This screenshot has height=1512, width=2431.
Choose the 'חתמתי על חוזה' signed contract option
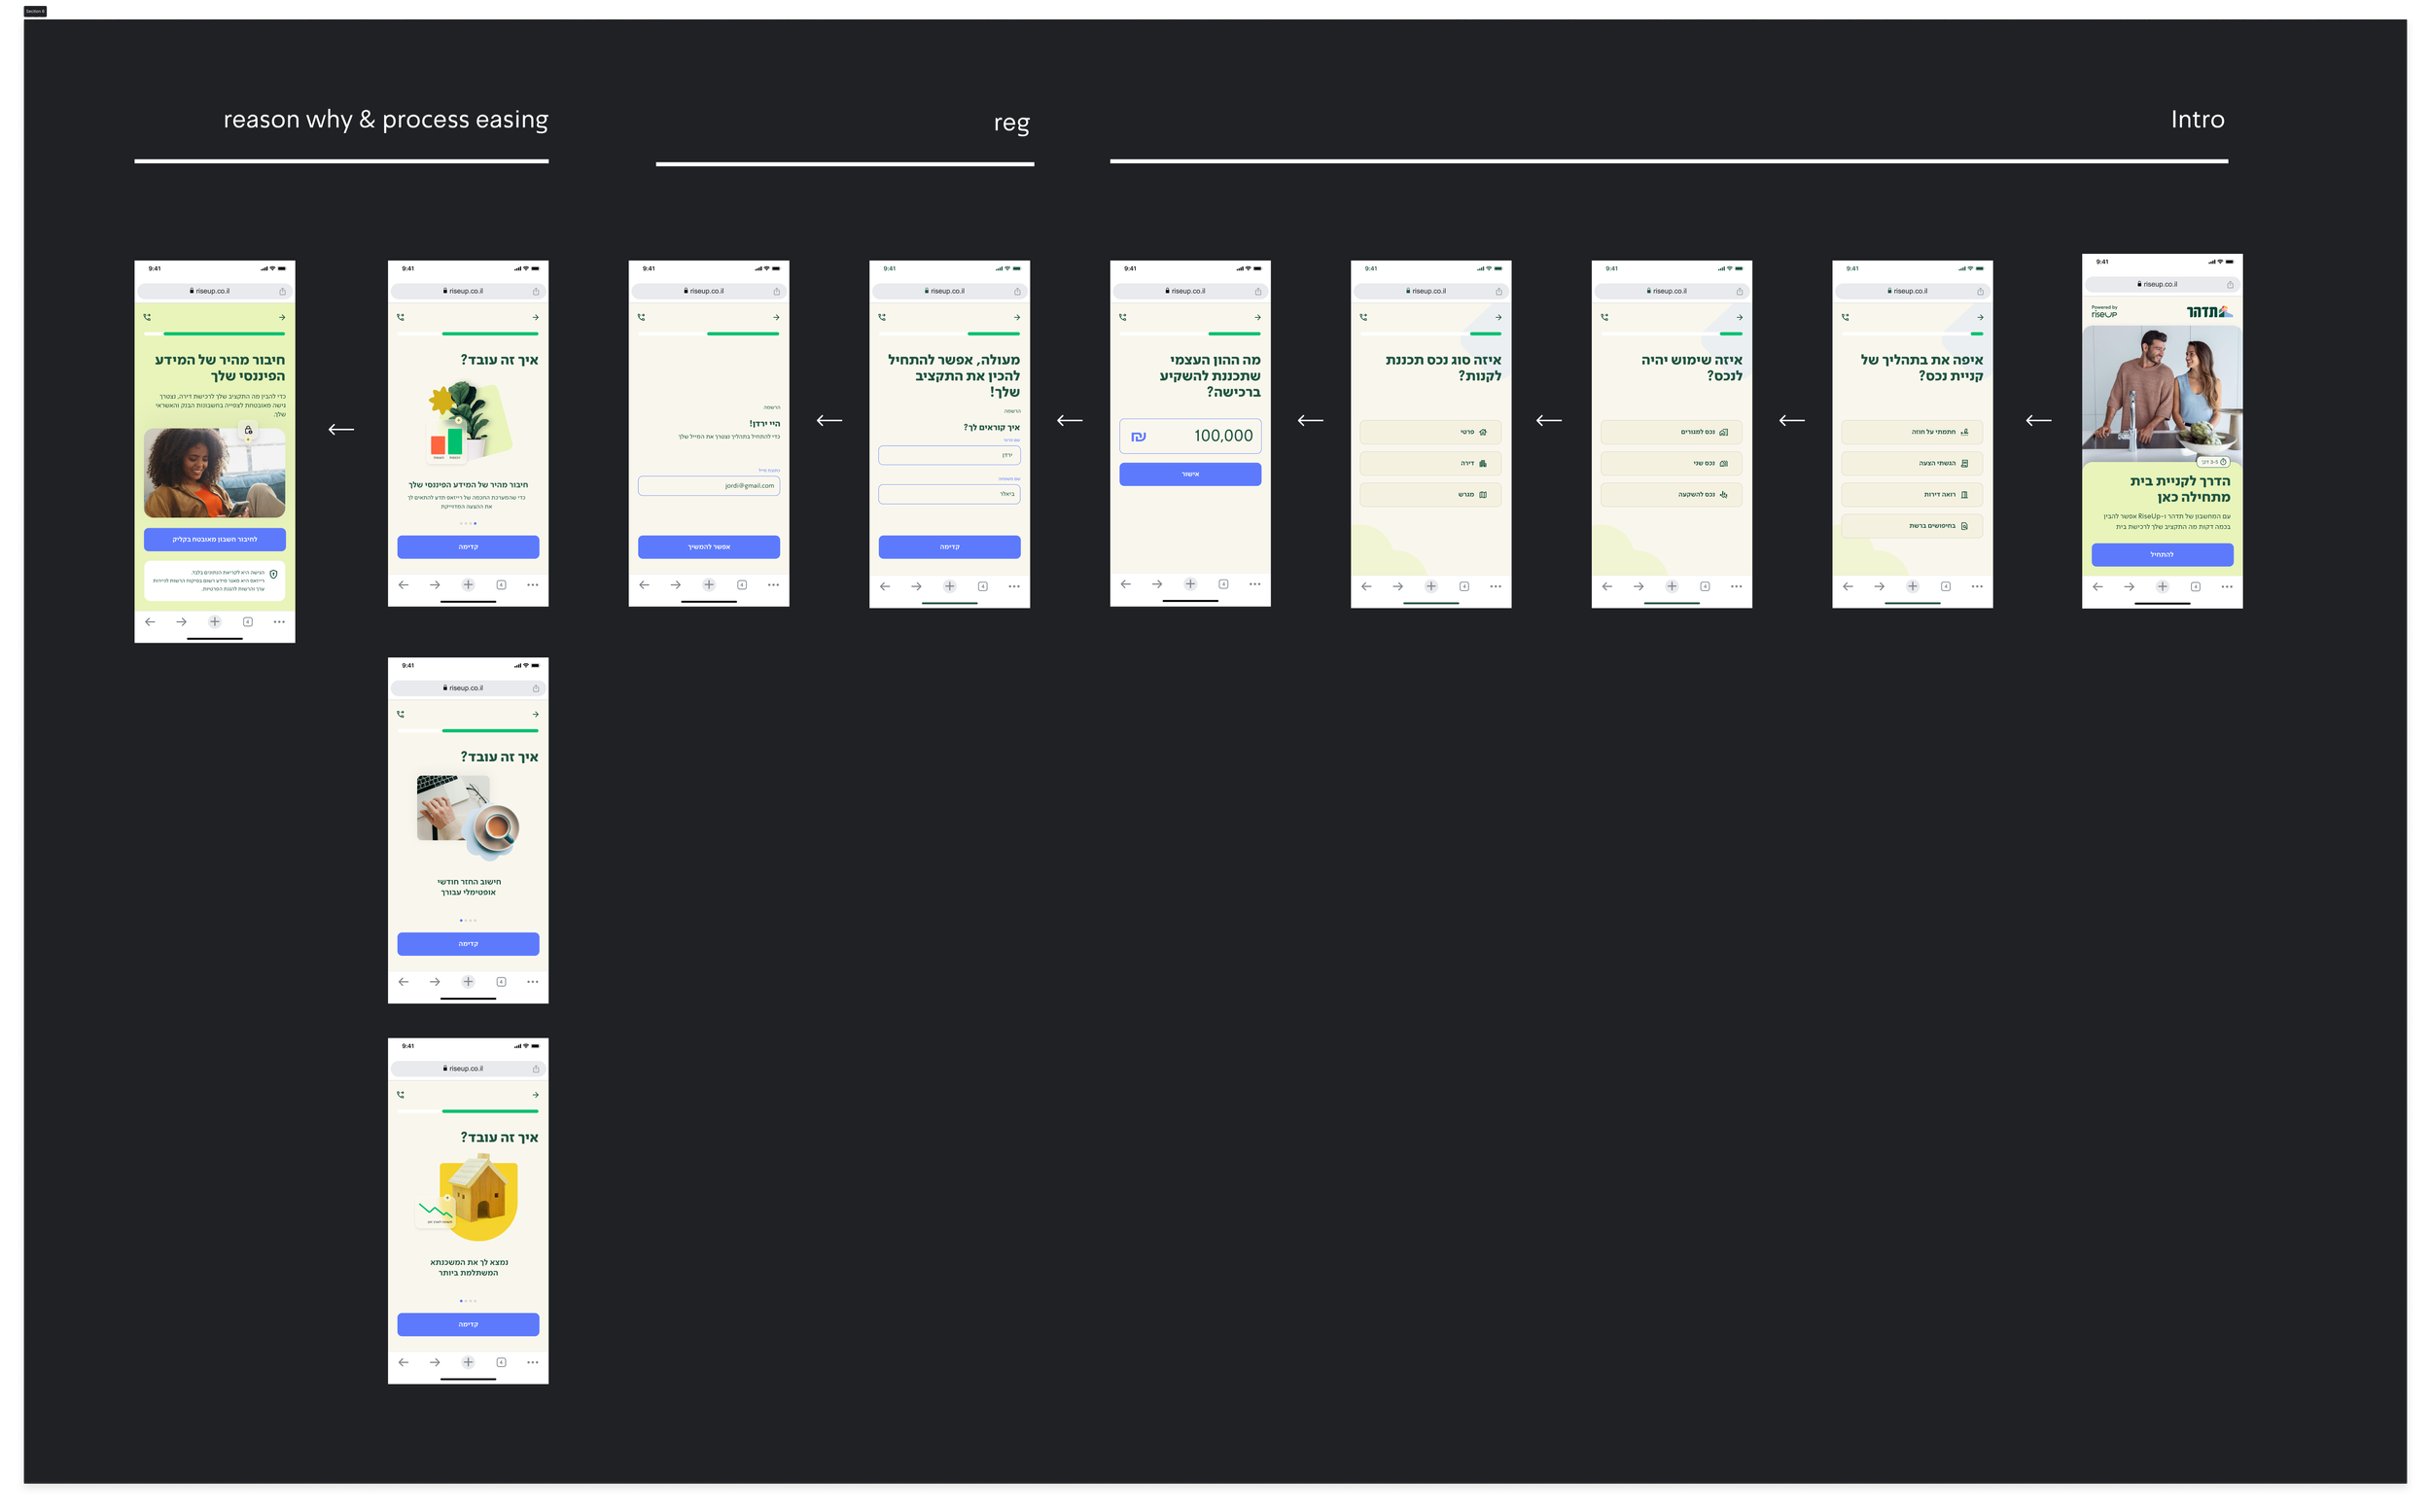(x=1911, y=432)
